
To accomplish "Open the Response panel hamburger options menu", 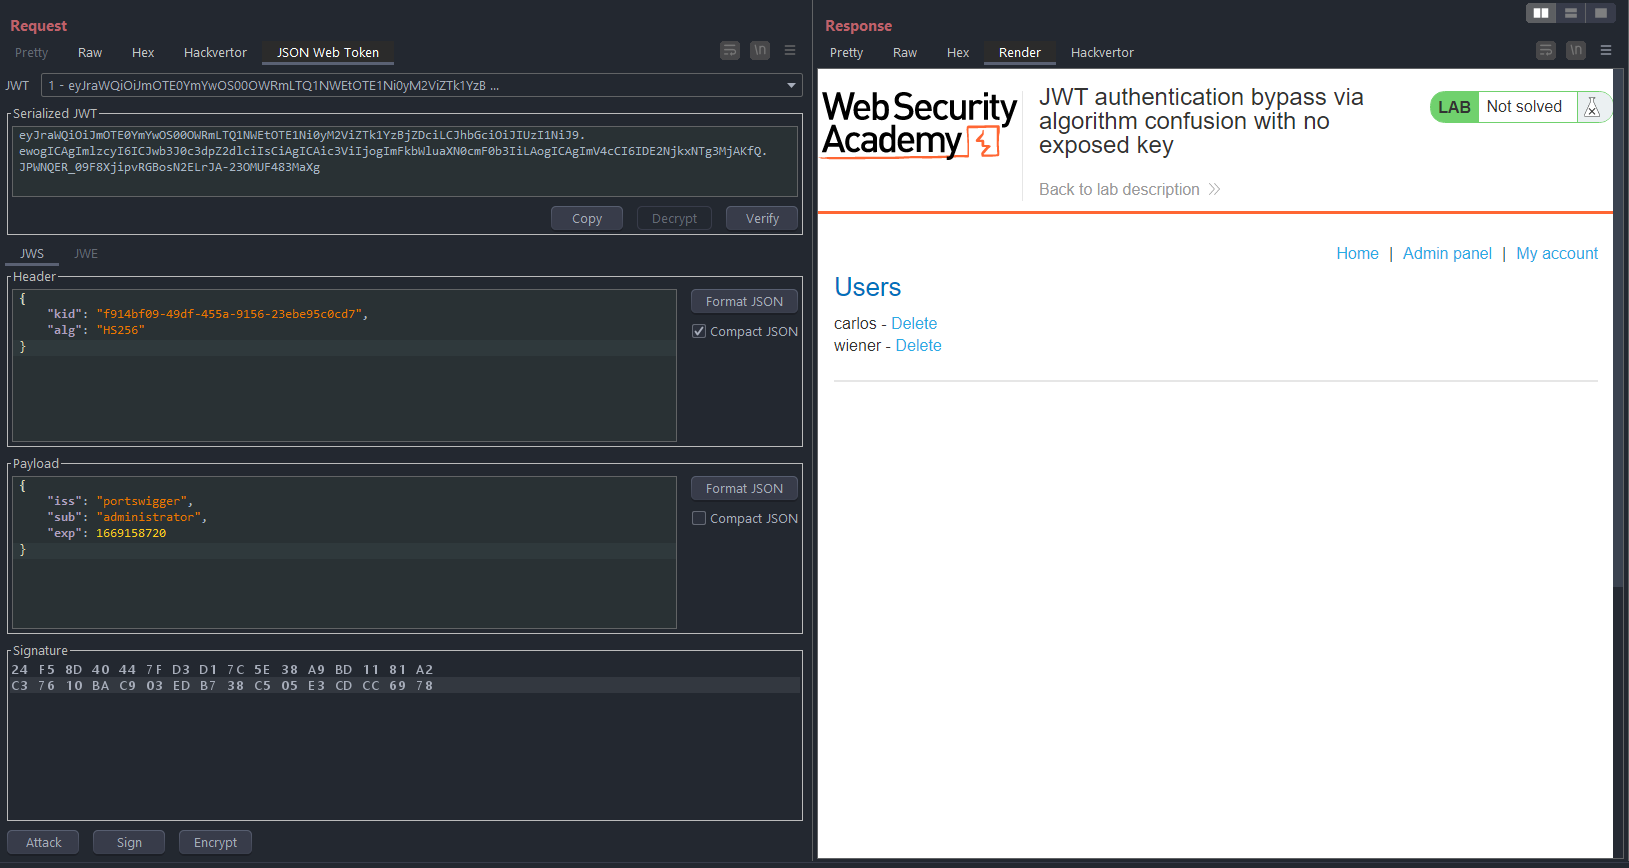I will (1606, 50).
